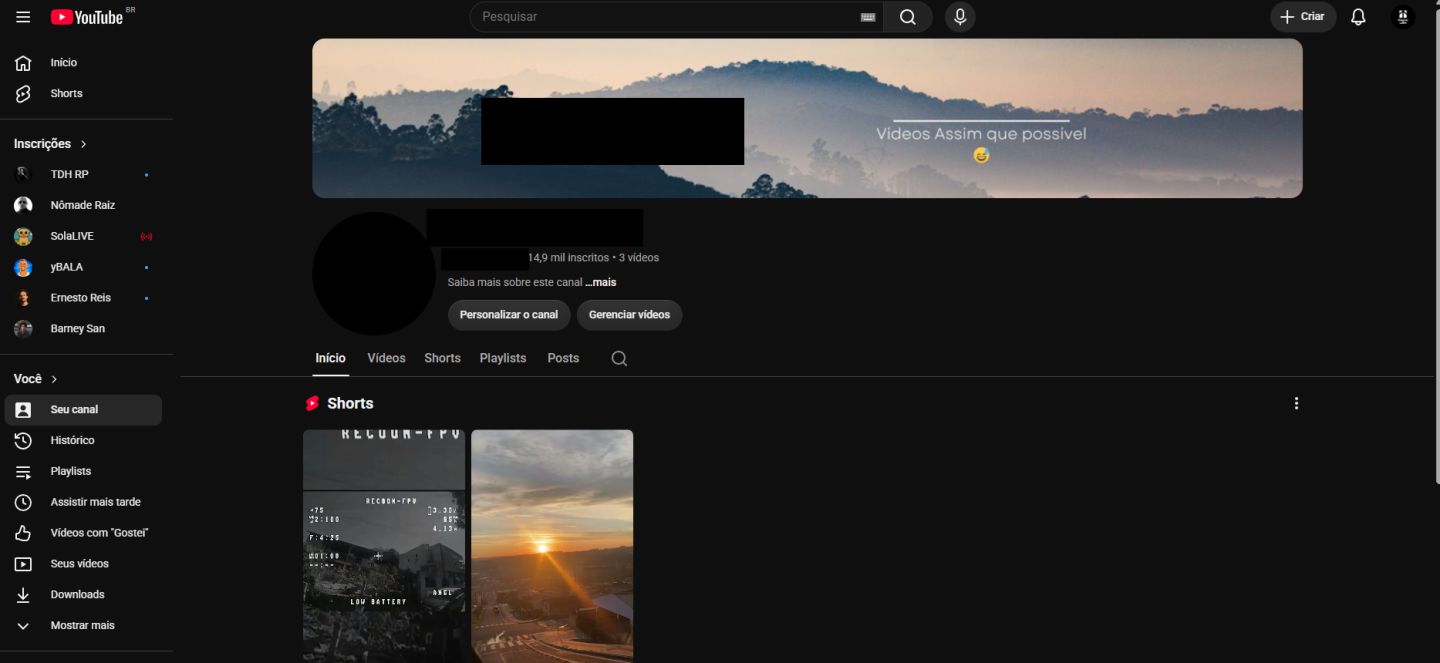Open Shorts shelf three-dot options
This screenshot has height=663, width=1440.
point(1297,403)
